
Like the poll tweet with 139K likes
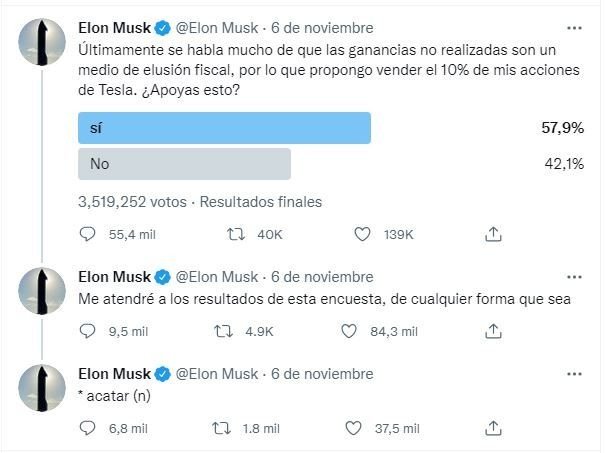point(362,234)
